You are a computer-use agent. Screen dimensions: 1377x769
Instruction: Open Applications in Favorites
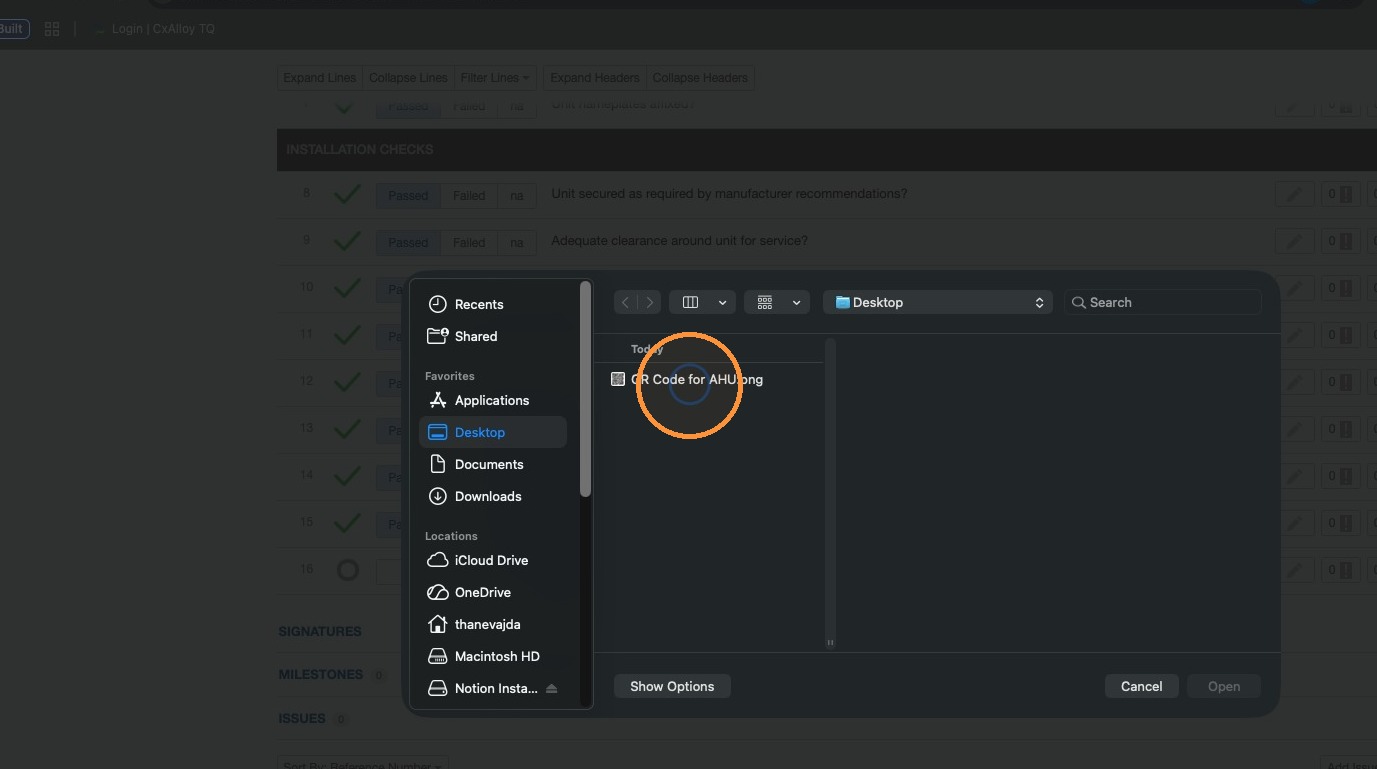(492, 400)
